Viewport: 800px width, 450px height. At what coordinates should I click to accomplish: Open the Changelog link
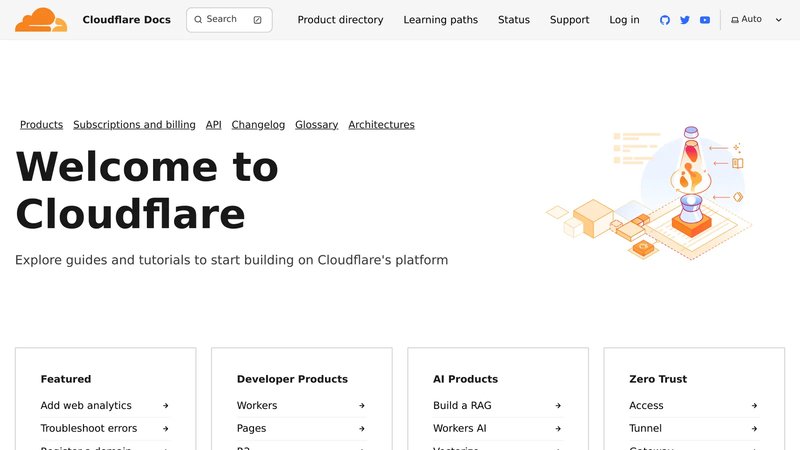[x=258, y=124]
